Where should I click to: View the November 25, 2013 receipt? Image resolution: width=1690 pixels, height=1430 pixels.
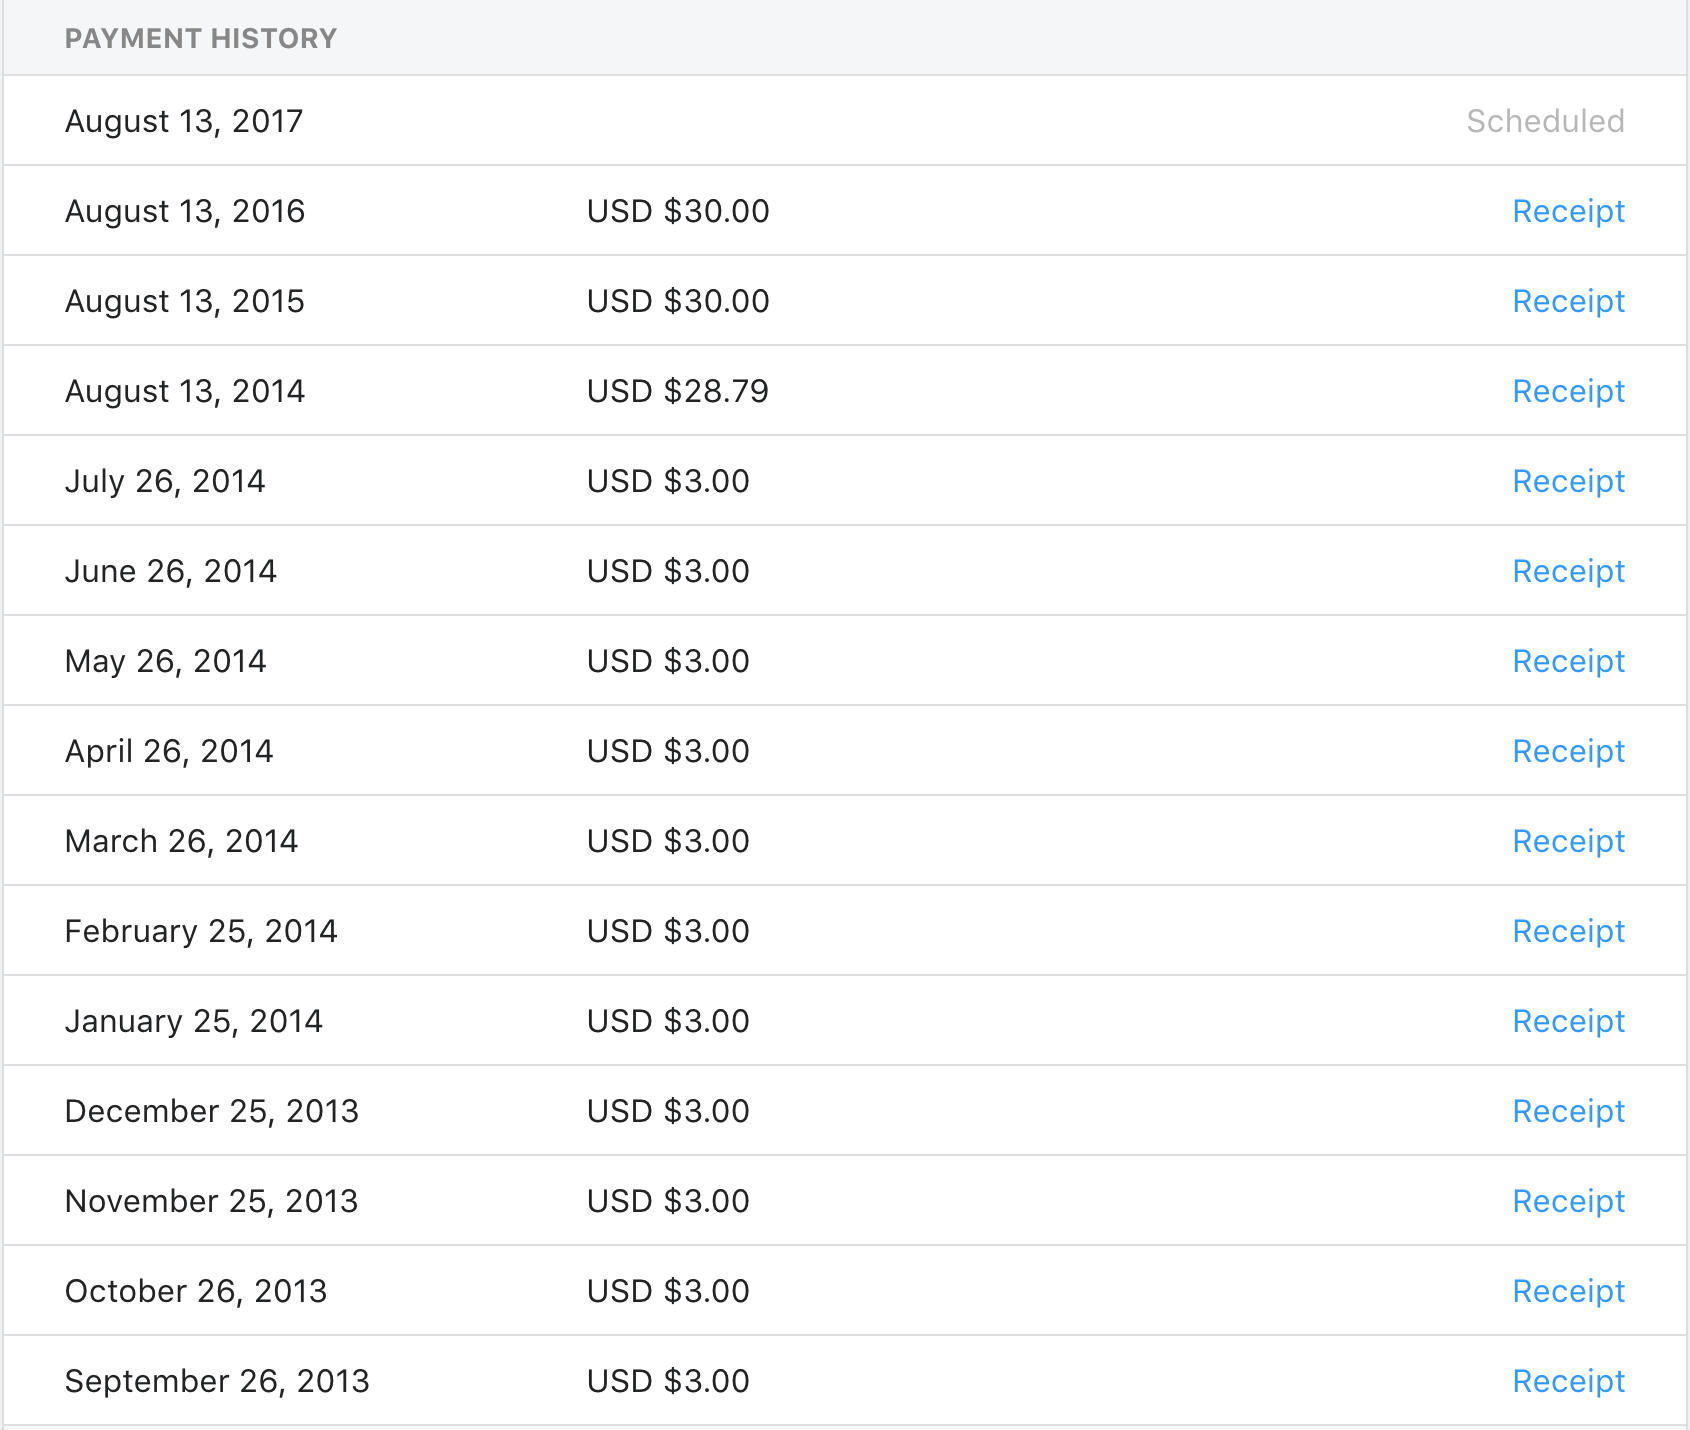click(x=1568, y=1201)
